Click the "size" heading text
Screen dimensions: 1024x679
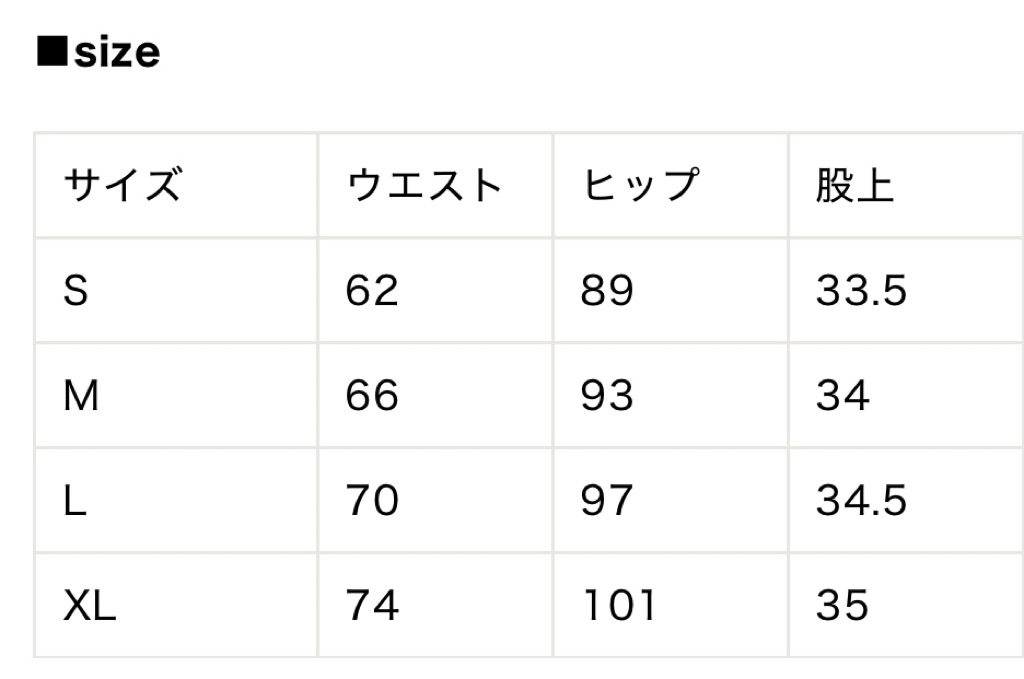(x=116, y=53)
